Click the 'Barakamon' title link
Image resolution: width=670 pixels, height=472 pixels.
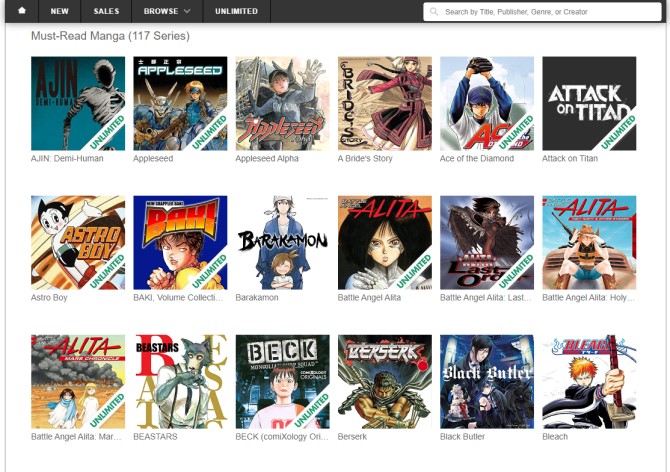[257, 298]
